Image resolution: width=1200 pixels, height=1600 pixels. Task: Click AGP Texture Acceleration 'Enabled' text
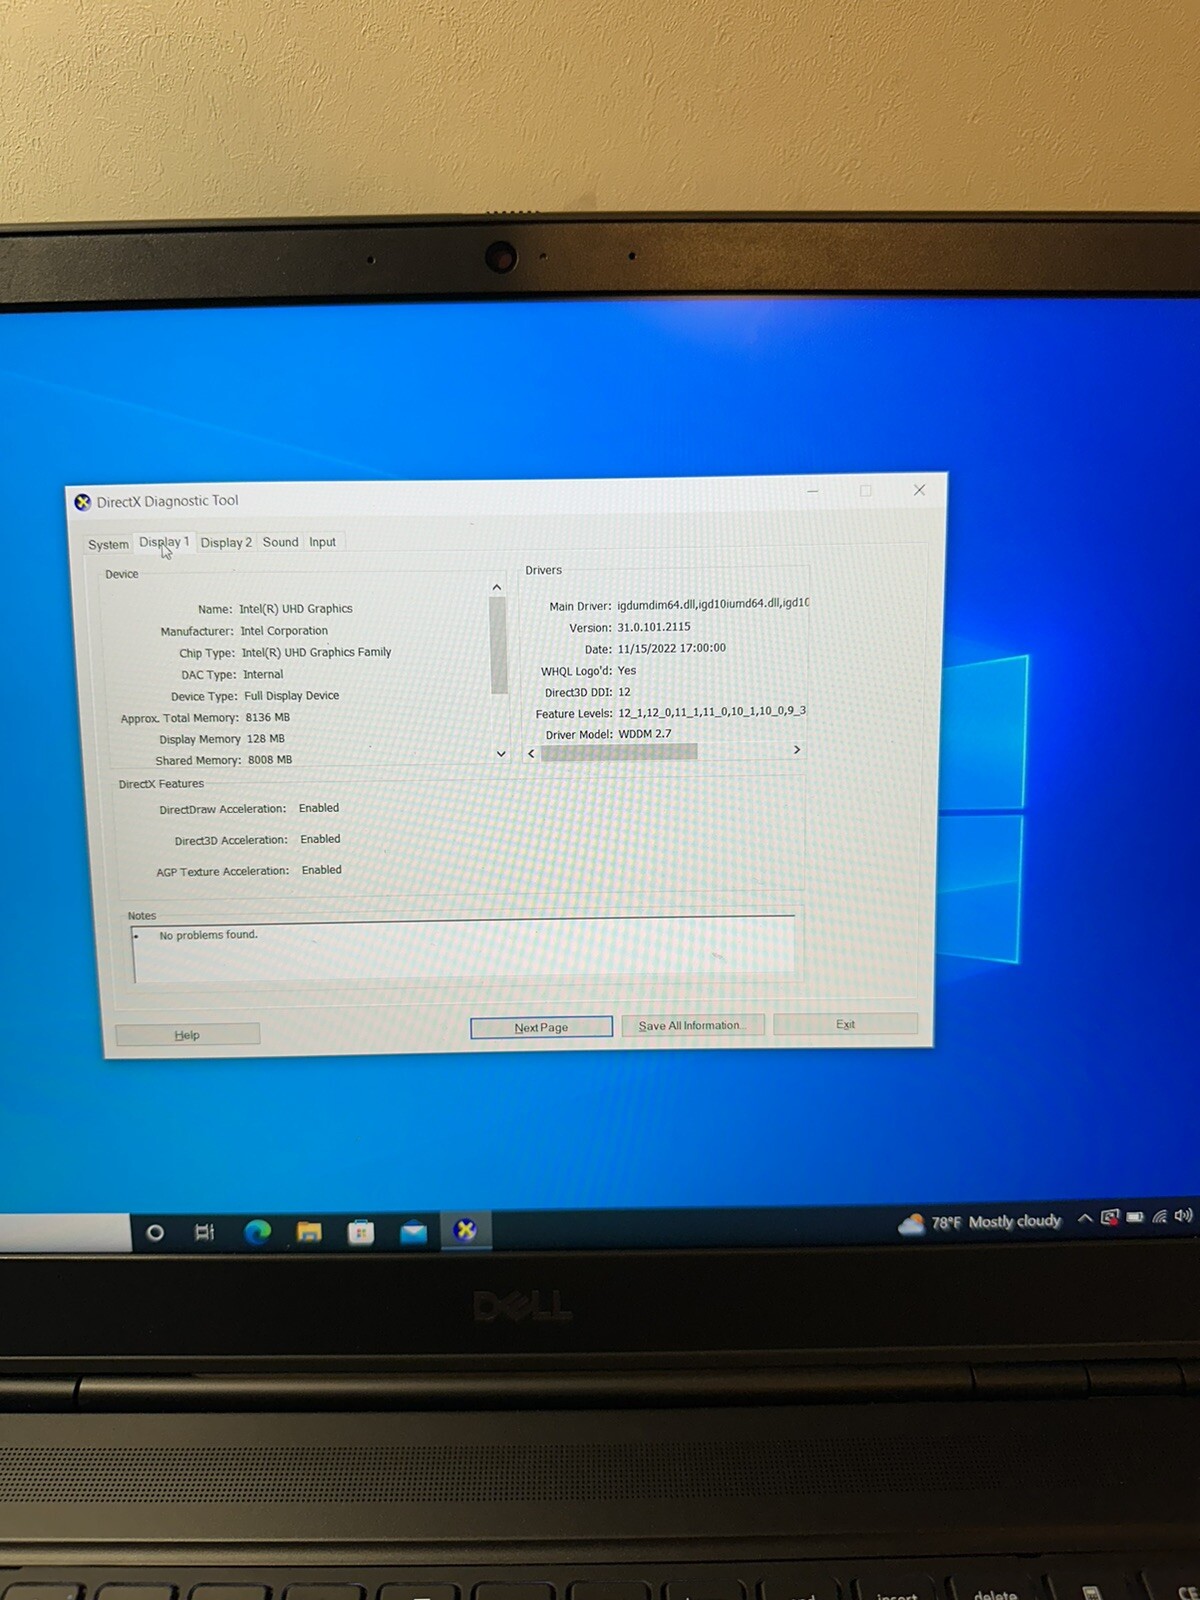click(x=322, y=870)
